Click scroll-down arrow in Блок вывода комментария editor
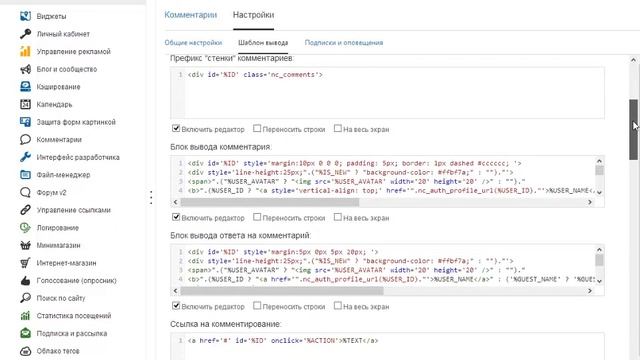This screenshot has height=360, width=640. pyautogui.click(x=599, y=192)
